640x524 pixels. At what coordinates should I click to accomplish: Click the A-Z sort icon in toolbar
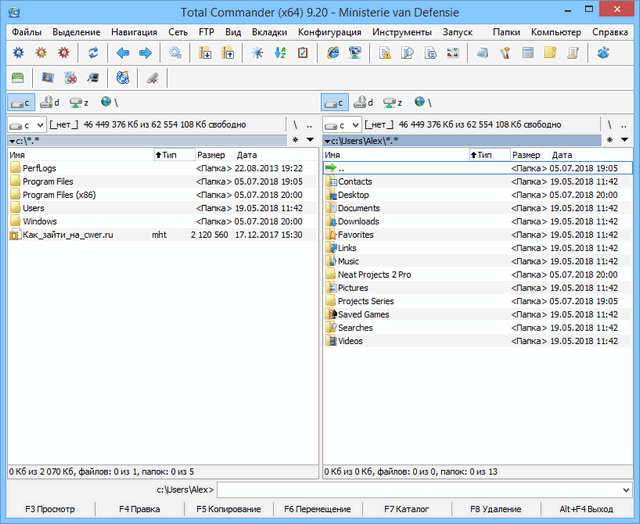(x=280, y=53)
